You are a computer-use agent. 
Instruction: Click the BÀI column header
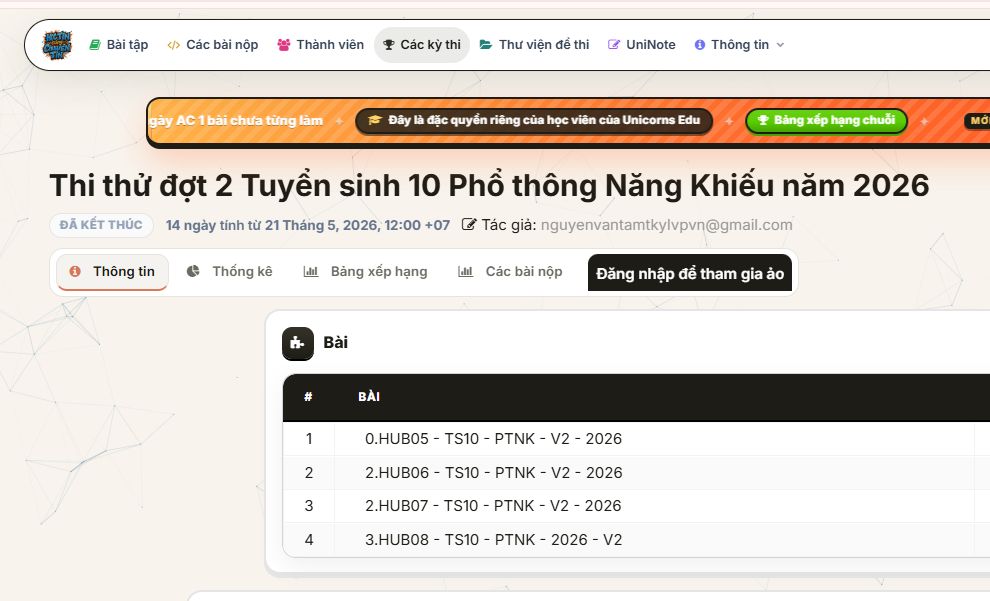click(369, 396)
